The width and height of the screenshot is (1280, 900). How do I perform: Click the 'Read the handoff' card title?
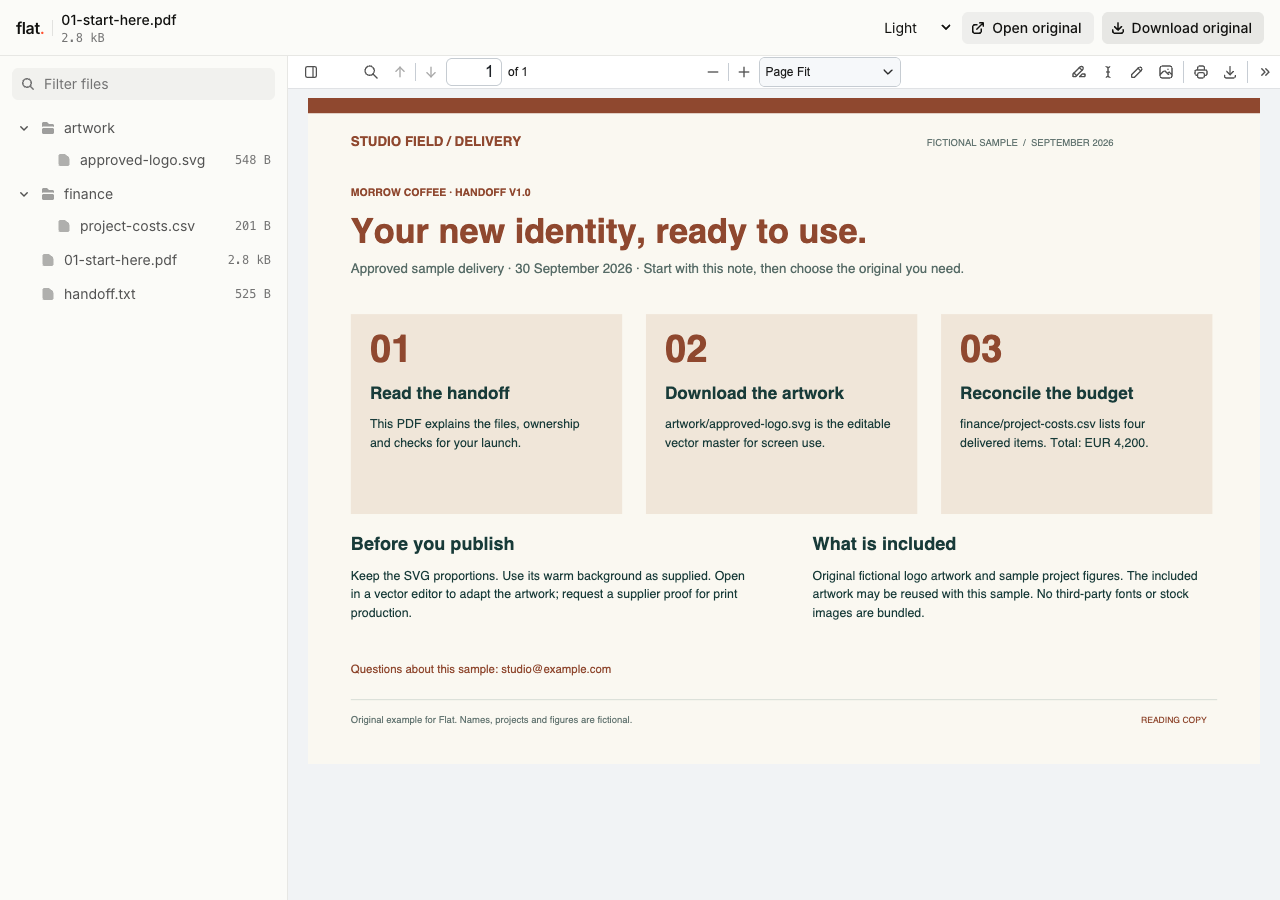(x=440, y=393)
